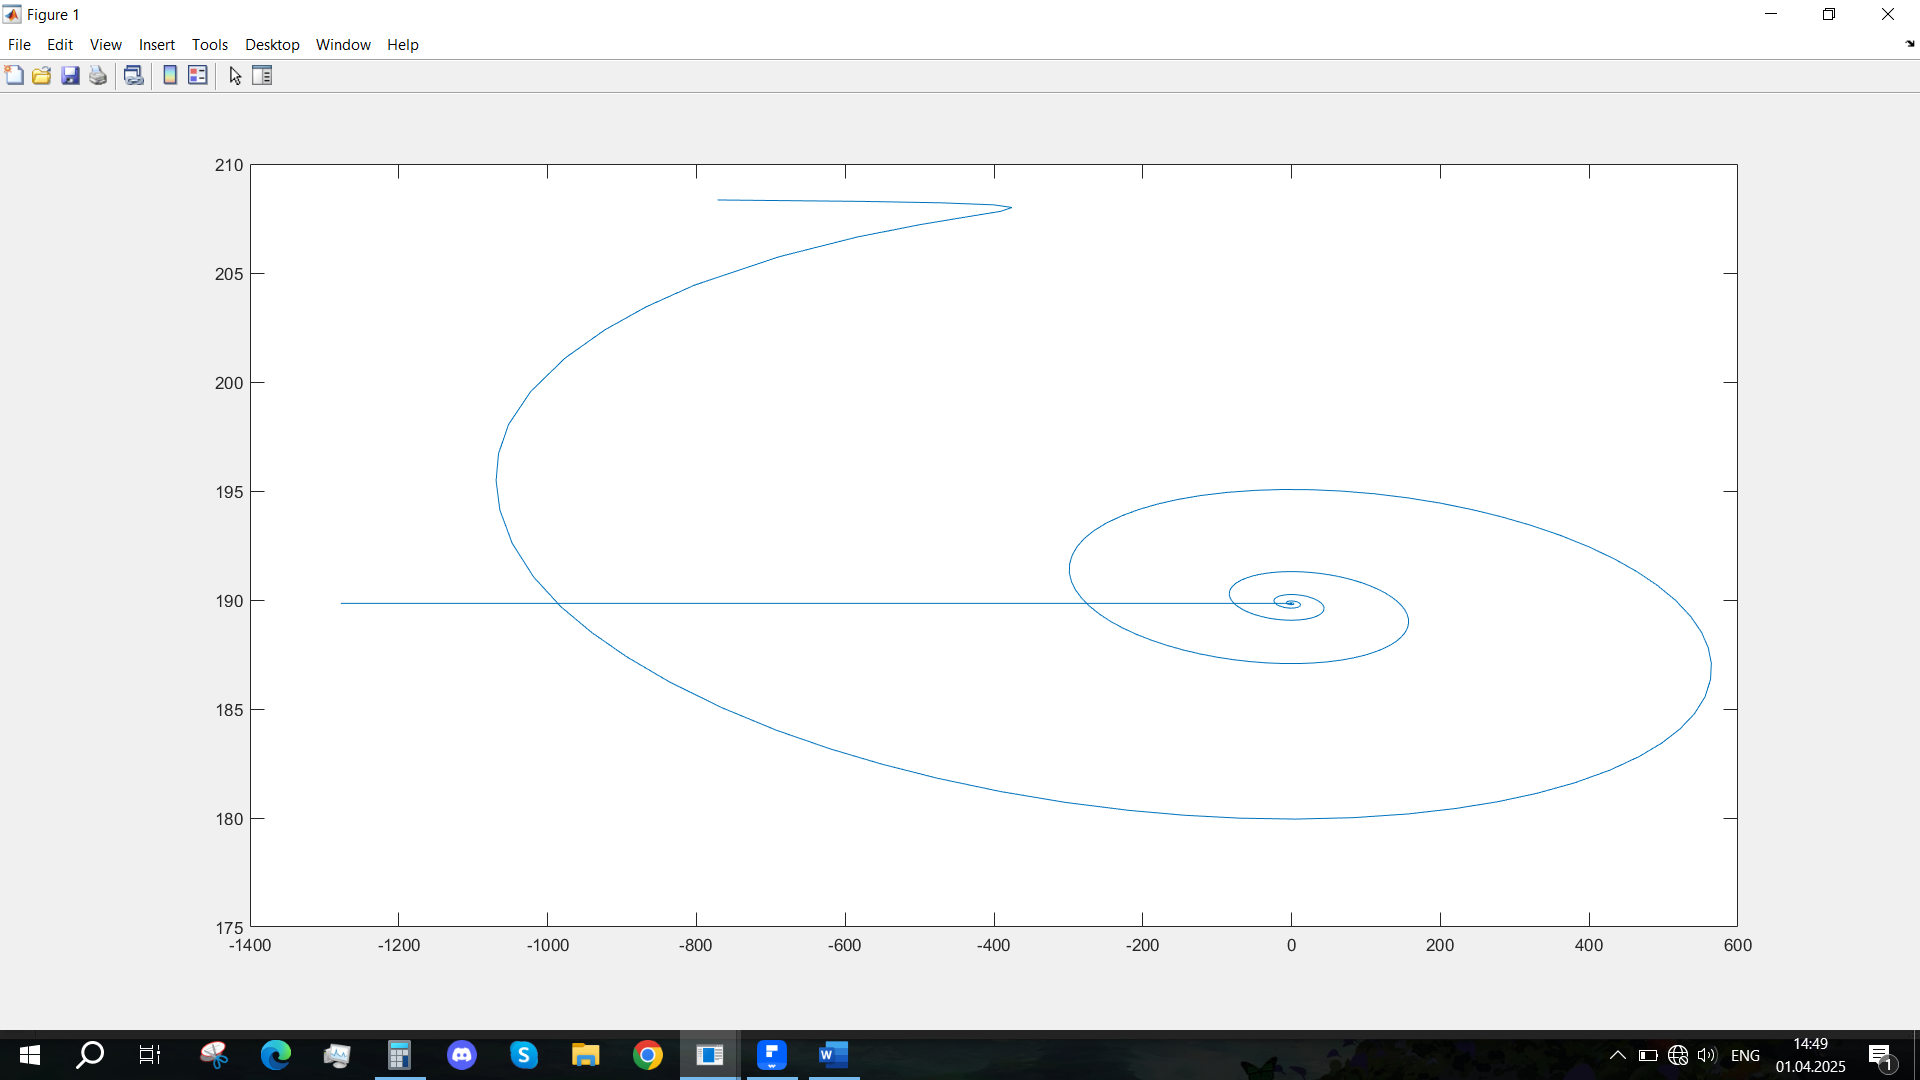Open the View menu
The width and height of the screenshot is (1920, 1080).
(x=106, y=44)
